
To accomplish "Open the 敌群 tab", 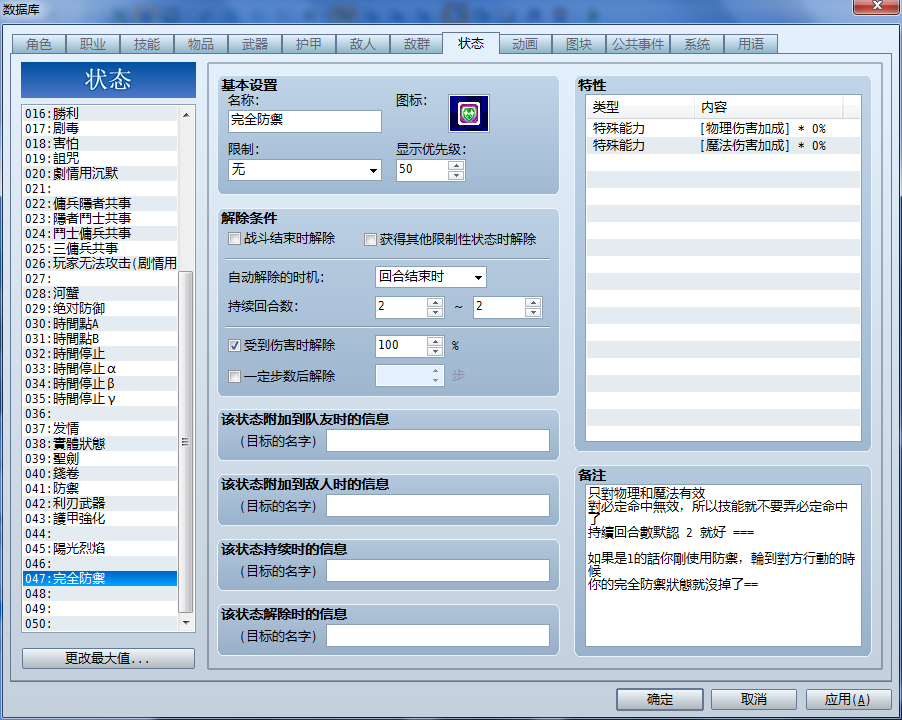I will (x=416, y=44).
